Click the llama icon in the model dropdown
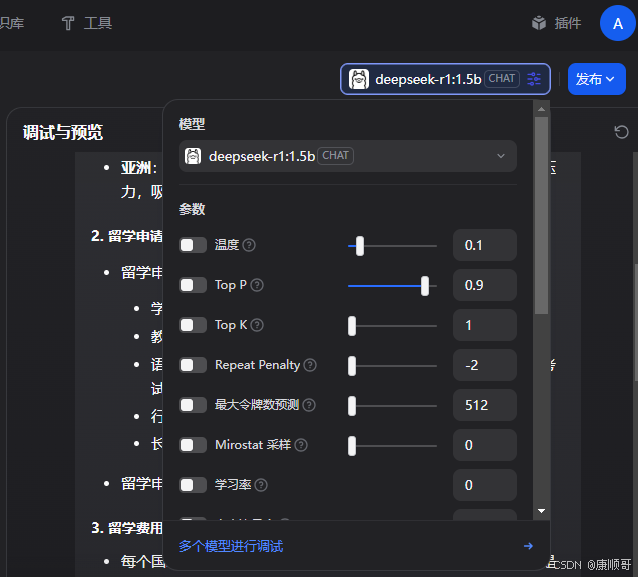Image resolution: width=638 pixels, height=577 pixels. 193,156
